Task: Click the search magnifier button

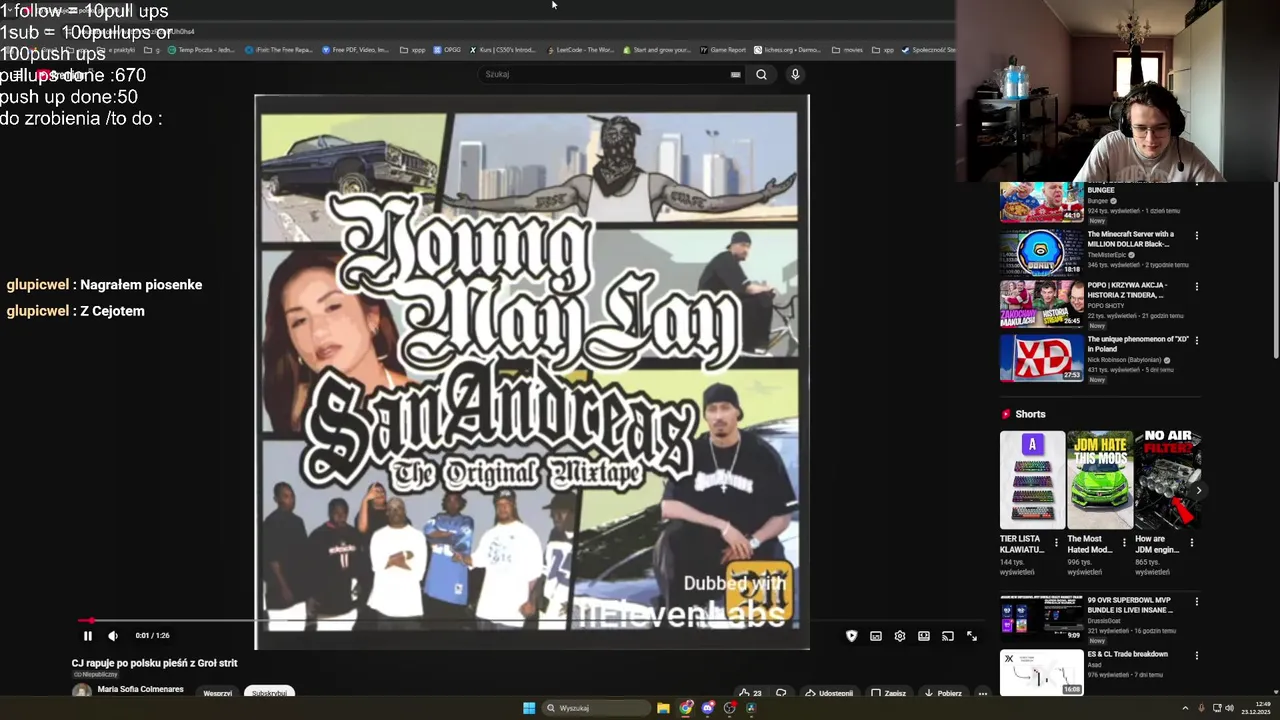Action: (x=761, y=74)
